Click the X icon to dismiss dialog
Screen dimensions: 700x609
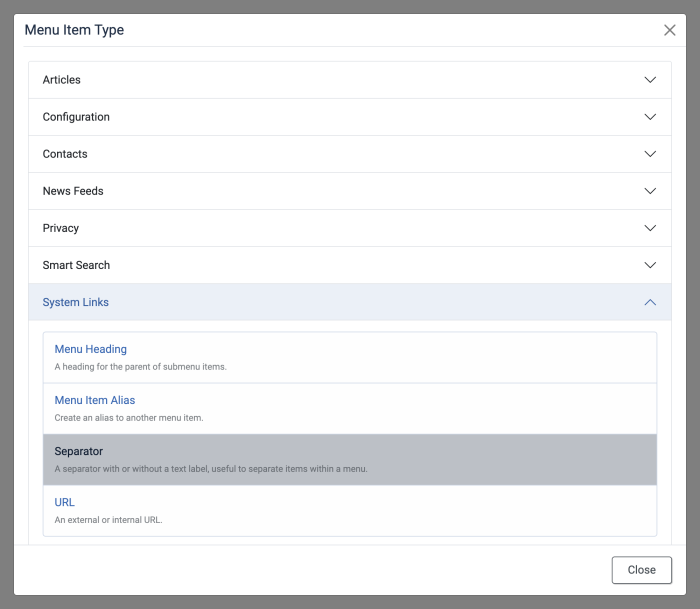670,30
